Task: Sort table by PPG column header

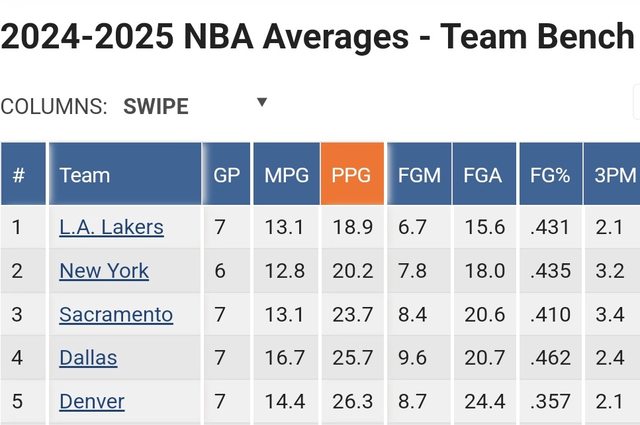Action: tap(351, 175)
